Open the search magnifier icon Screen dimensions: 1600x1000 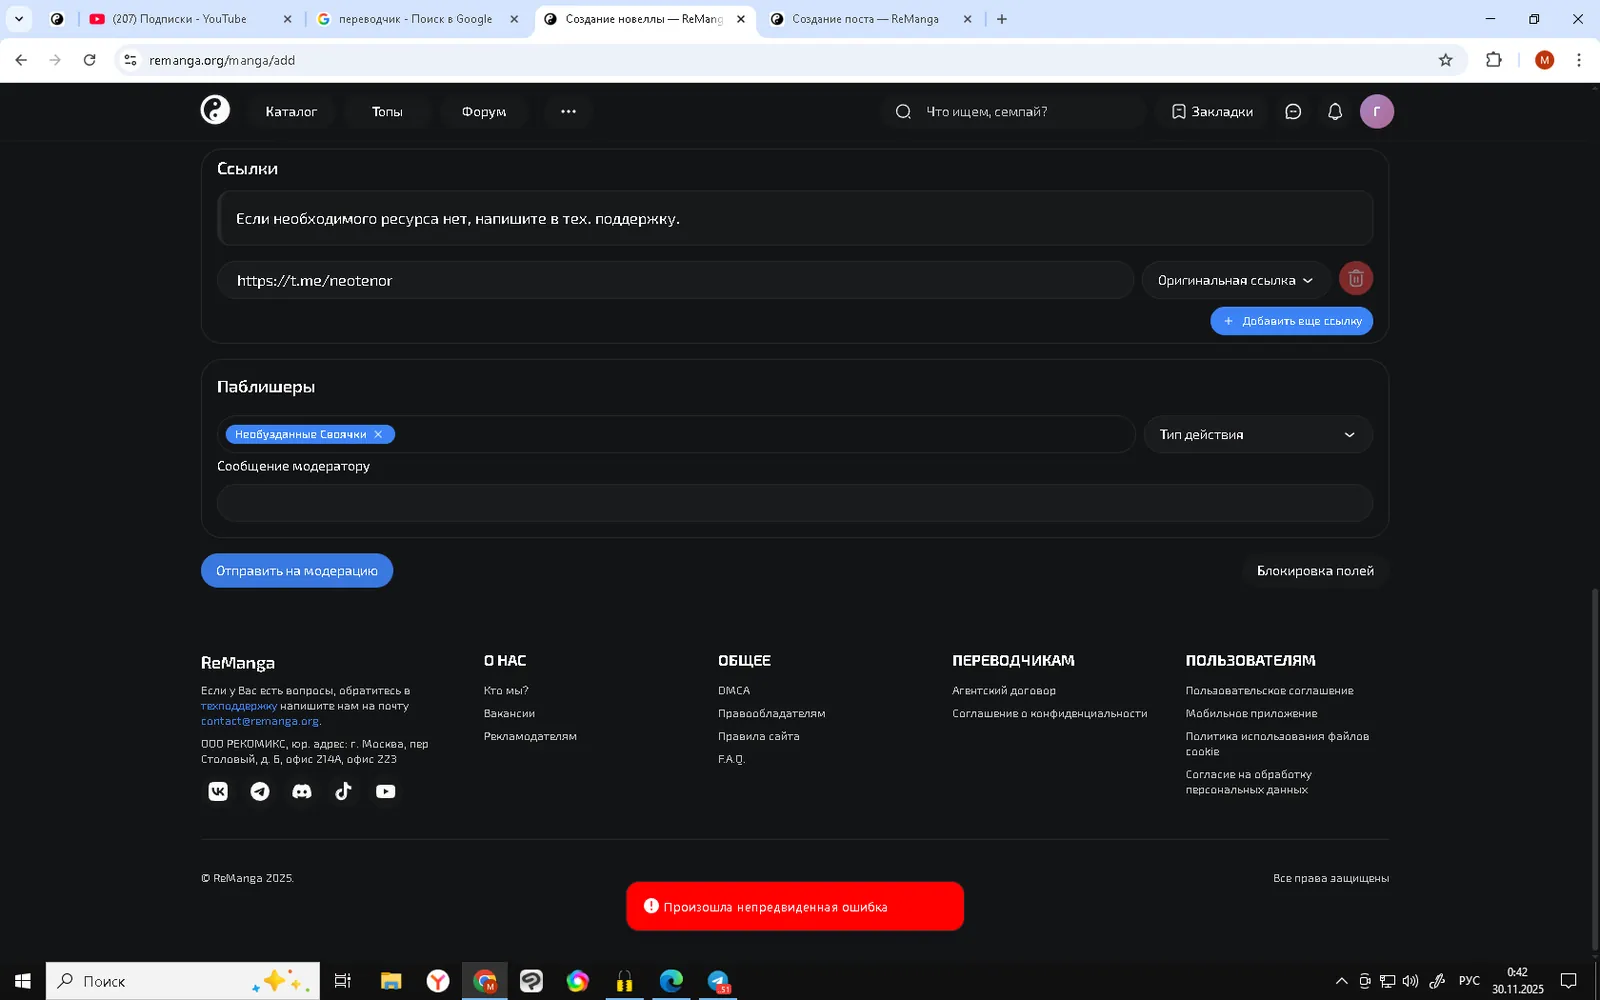903,112
